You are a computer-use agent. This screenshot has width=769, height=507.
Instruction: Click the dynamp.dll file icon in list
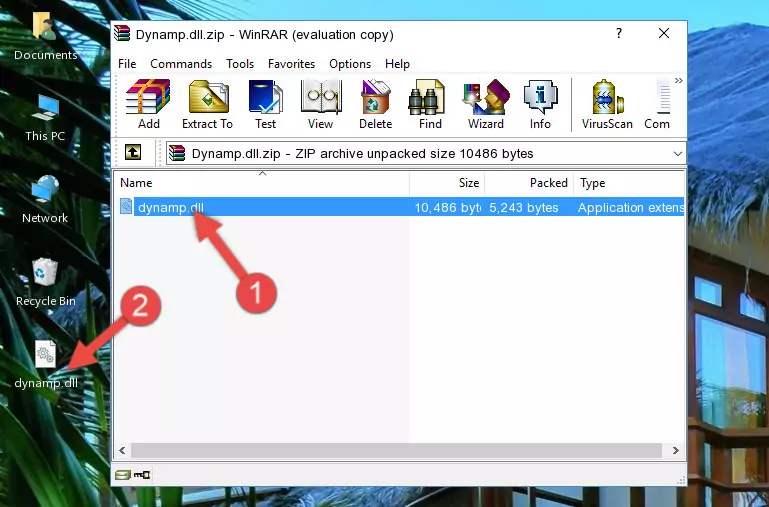coord(126,206)
